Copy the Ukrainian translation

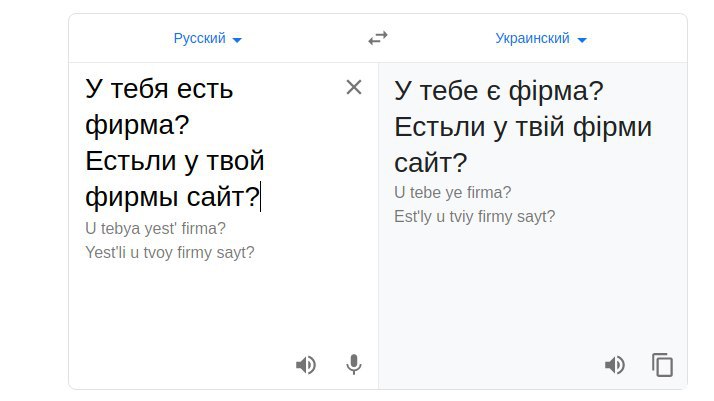[x=662, y=365]
